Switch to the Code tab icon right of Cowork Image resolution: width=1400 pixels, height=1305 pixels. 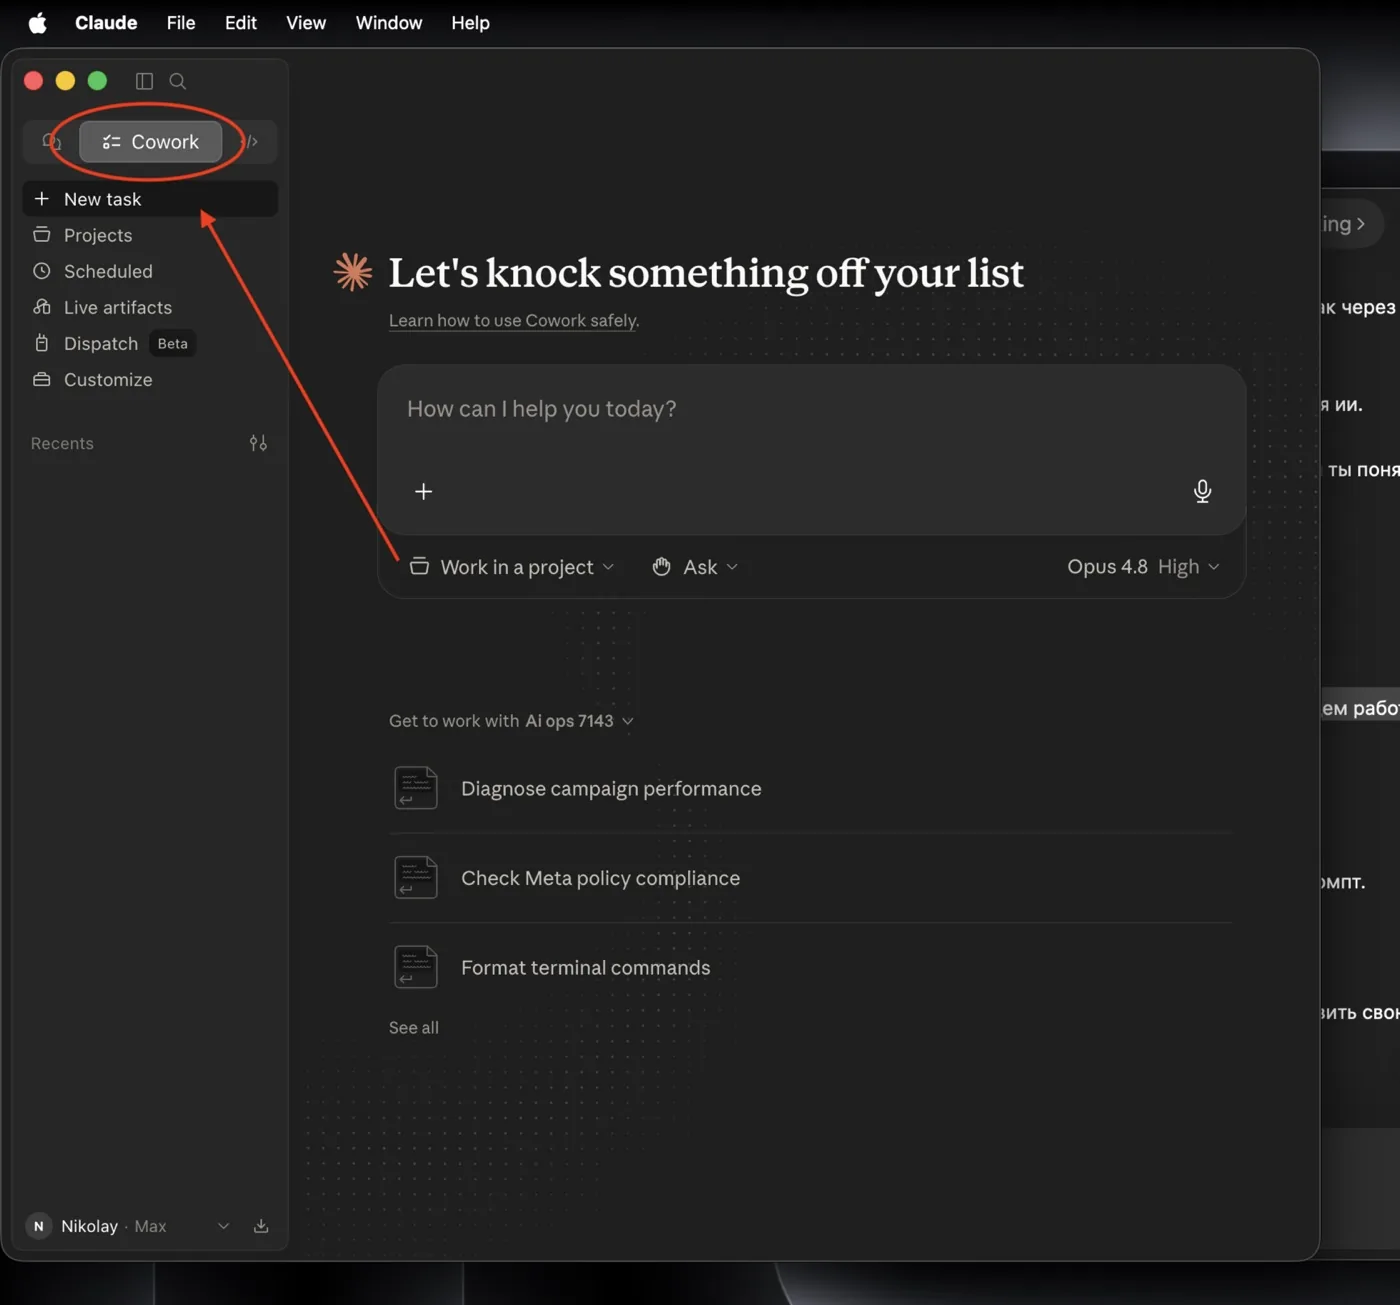(x=250, y=141)
